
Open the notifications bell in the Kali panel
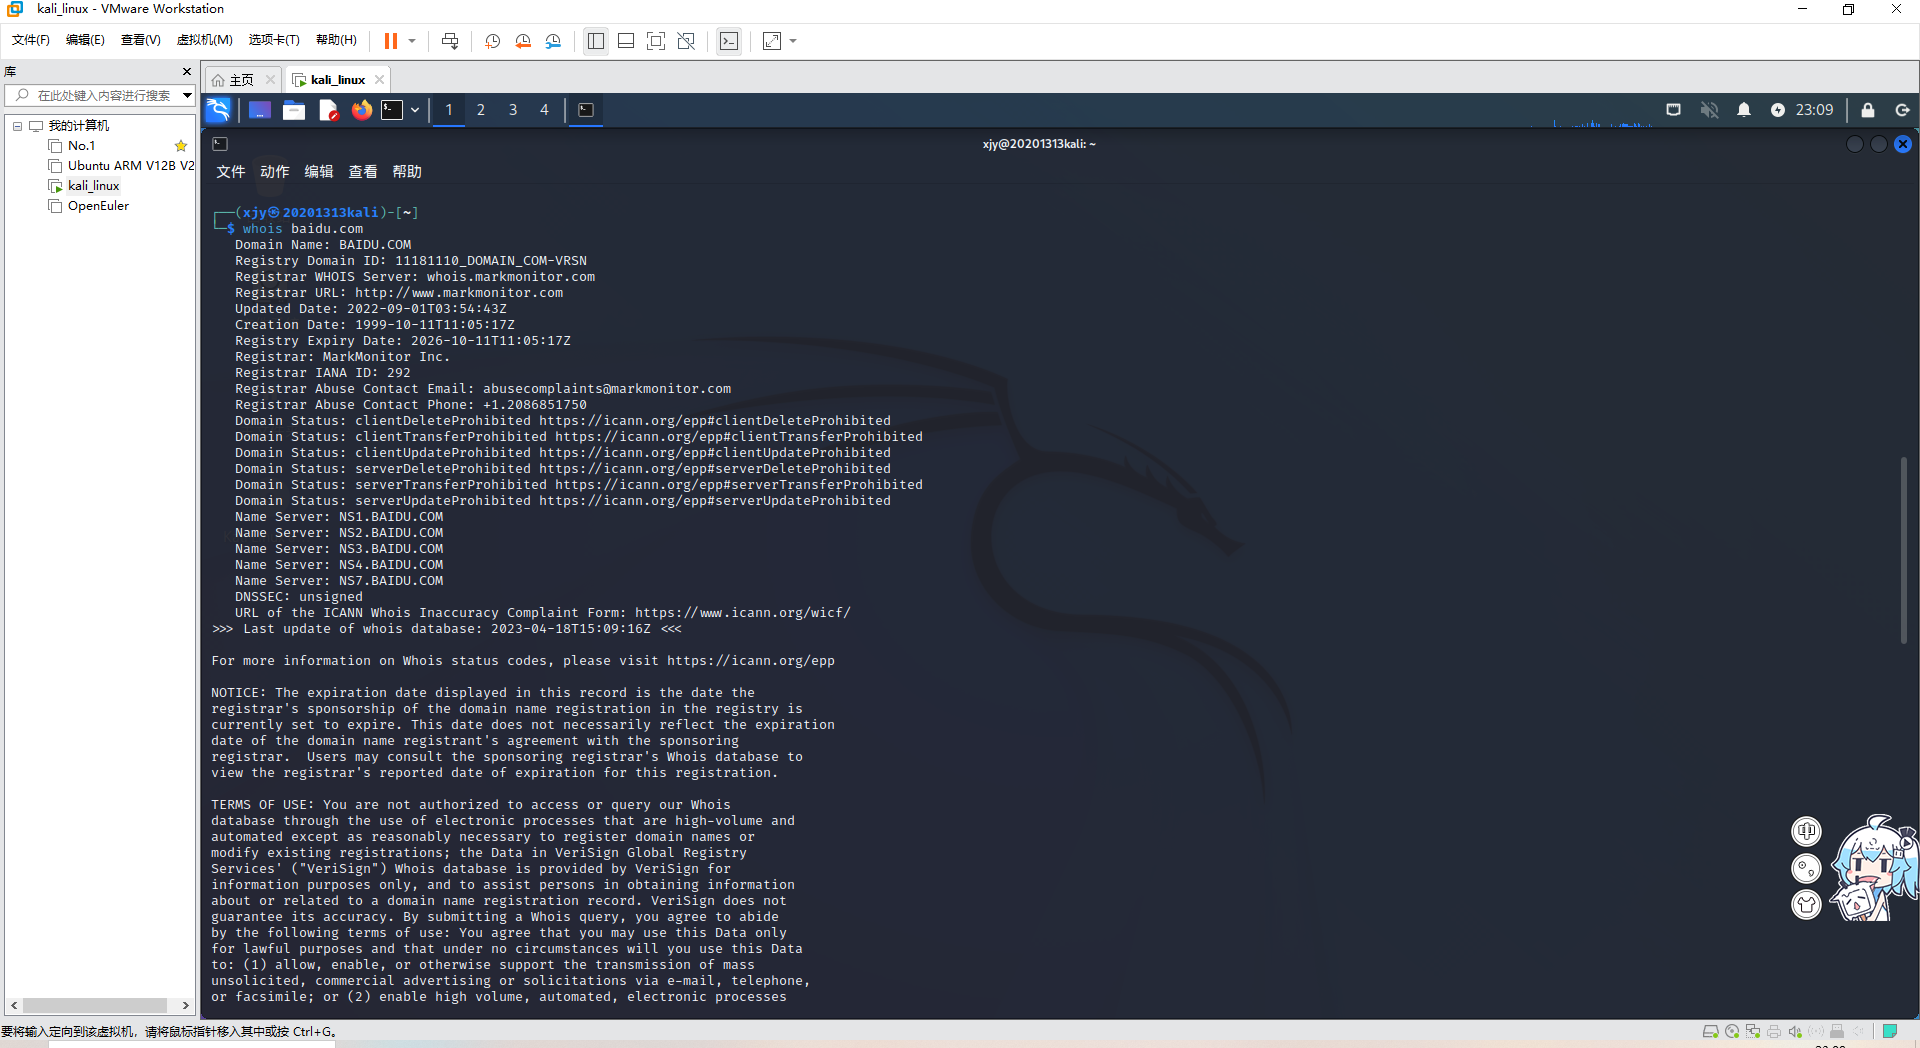pos(1744,110)
